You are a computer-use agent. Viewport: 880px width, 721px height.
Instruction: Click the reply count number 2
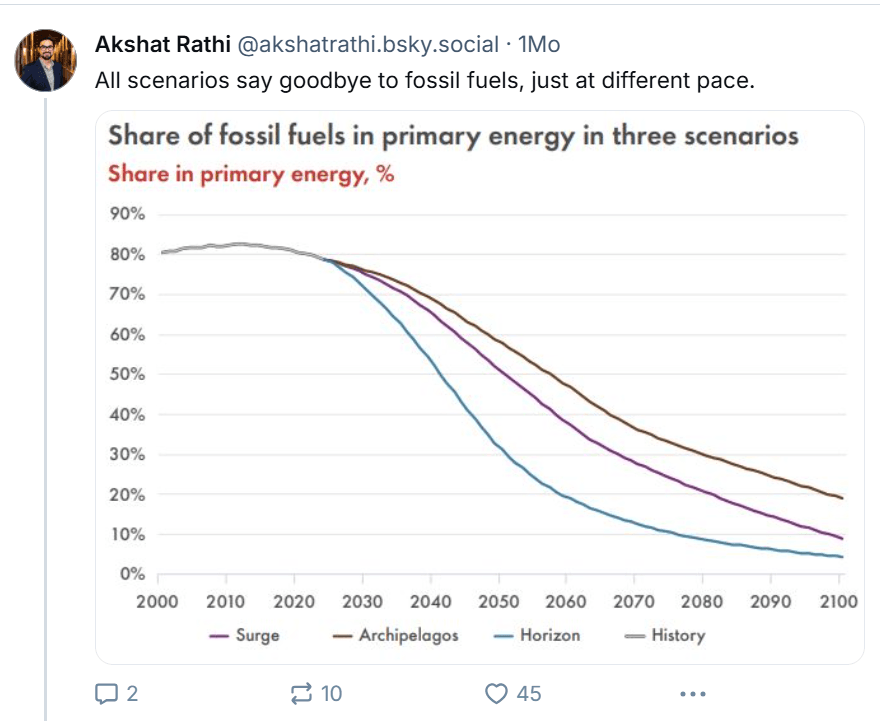pyautogui.click(x=133, y=693)
